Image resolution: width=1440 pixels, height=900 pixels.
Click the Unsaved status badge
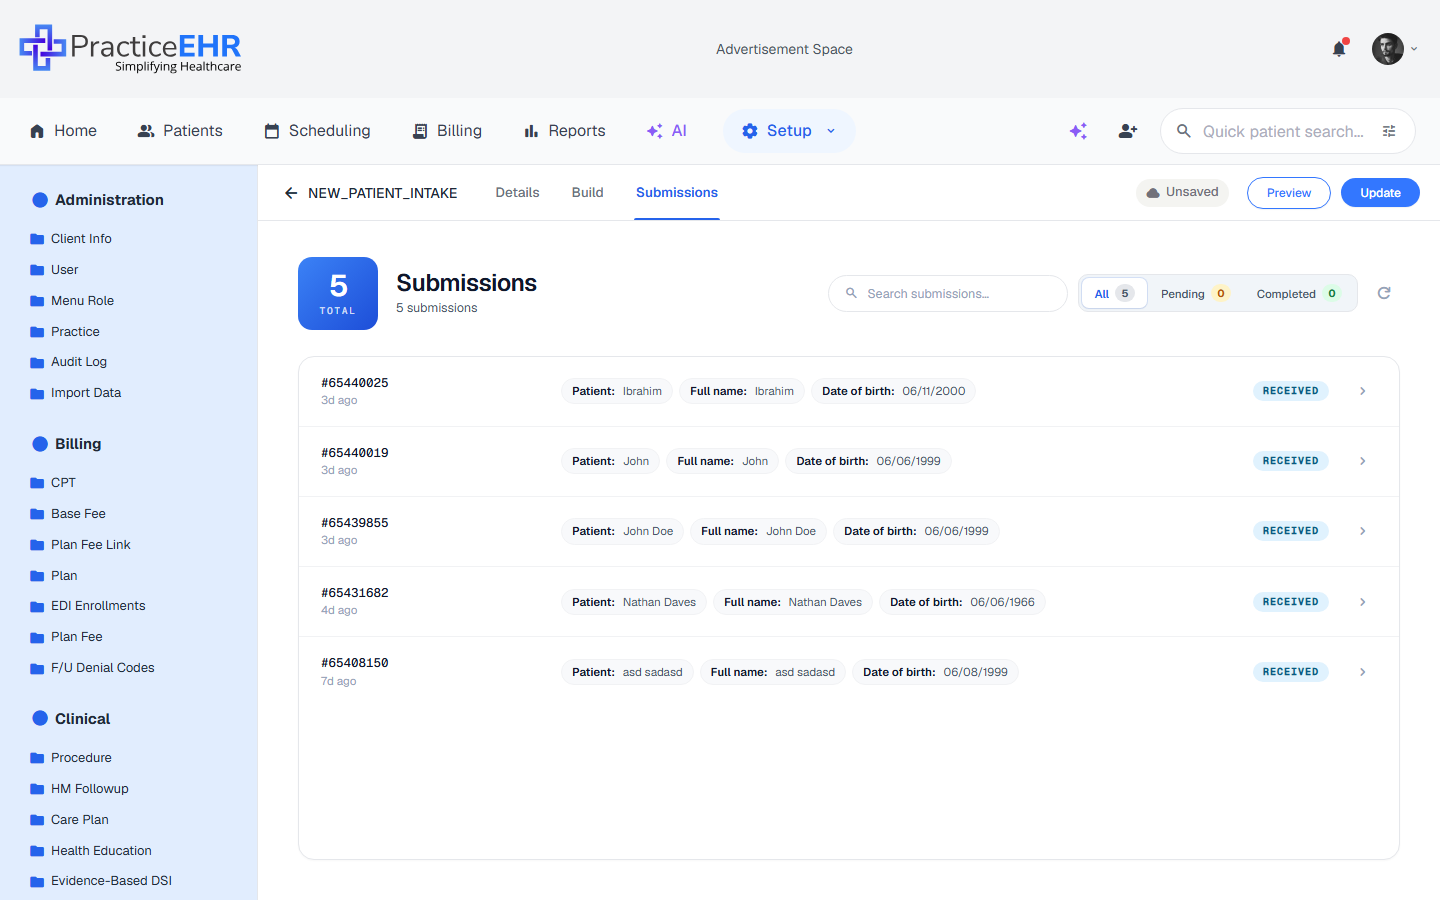click(x=1182, y=192)
